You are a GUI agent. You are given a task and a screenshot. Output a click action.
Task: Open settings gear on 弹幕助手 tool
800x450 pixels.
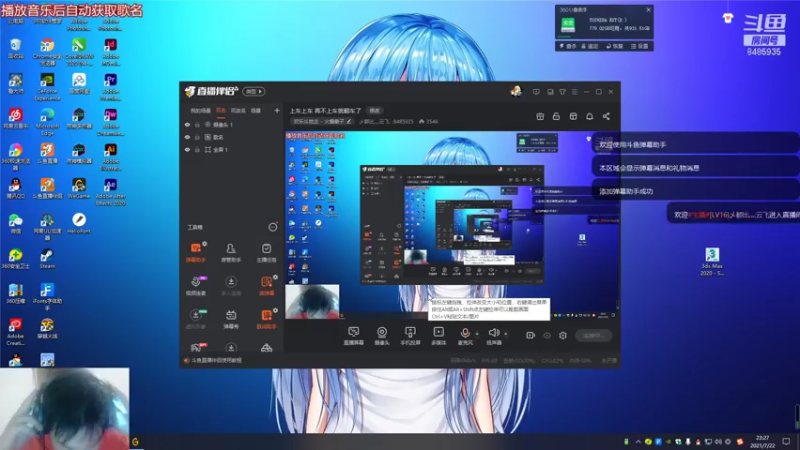[205, 244]
